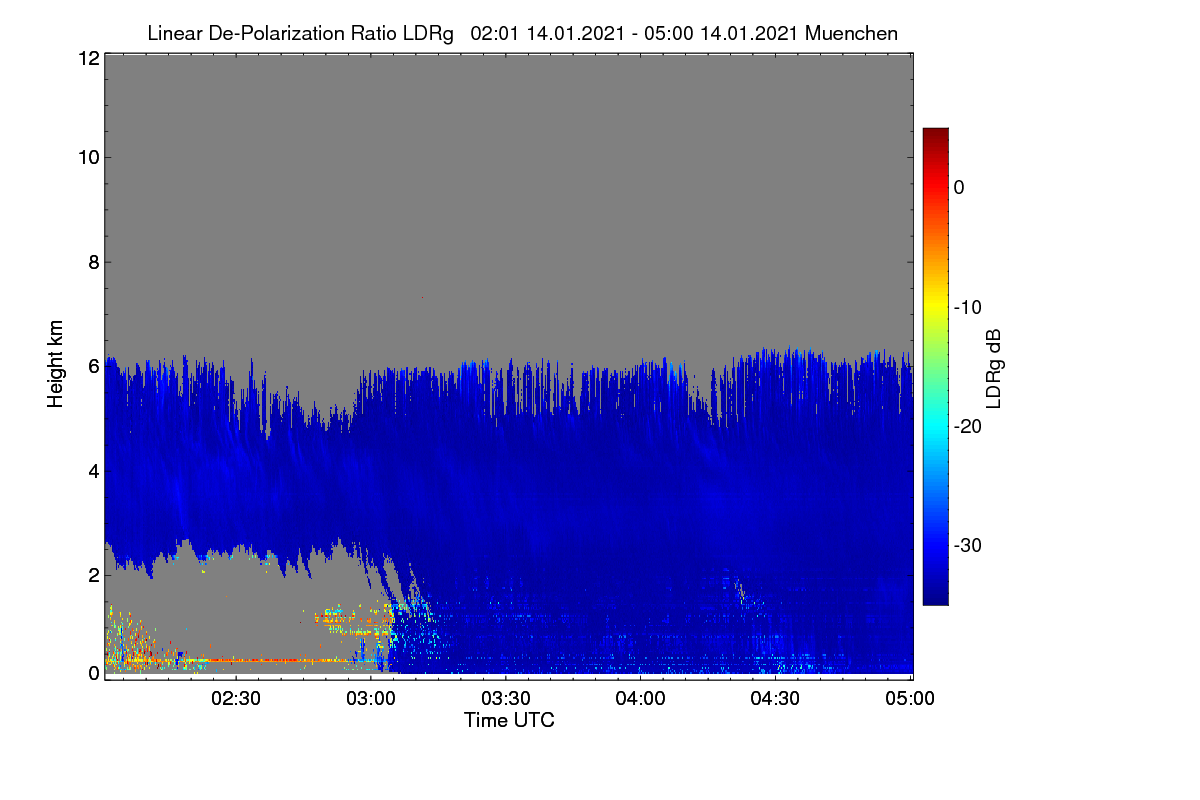This screenshot has width=1200, height=800.
Task: Click the 2 km height label
Action: pyautogui.click(x=92, y=575)
